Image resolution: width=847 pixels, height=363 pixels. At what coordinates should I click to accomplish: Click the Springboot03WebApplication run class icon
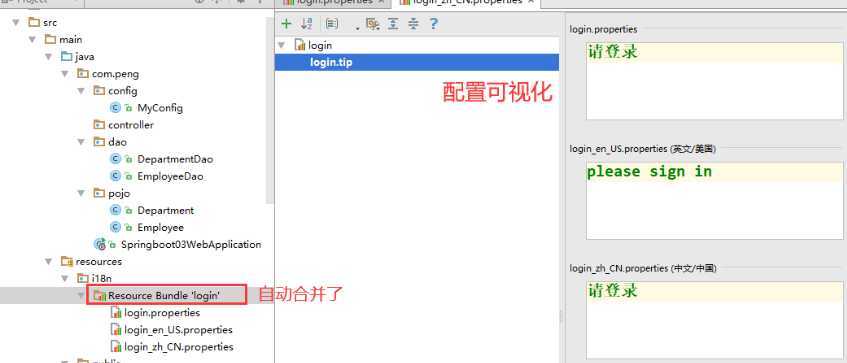point(100,244)
